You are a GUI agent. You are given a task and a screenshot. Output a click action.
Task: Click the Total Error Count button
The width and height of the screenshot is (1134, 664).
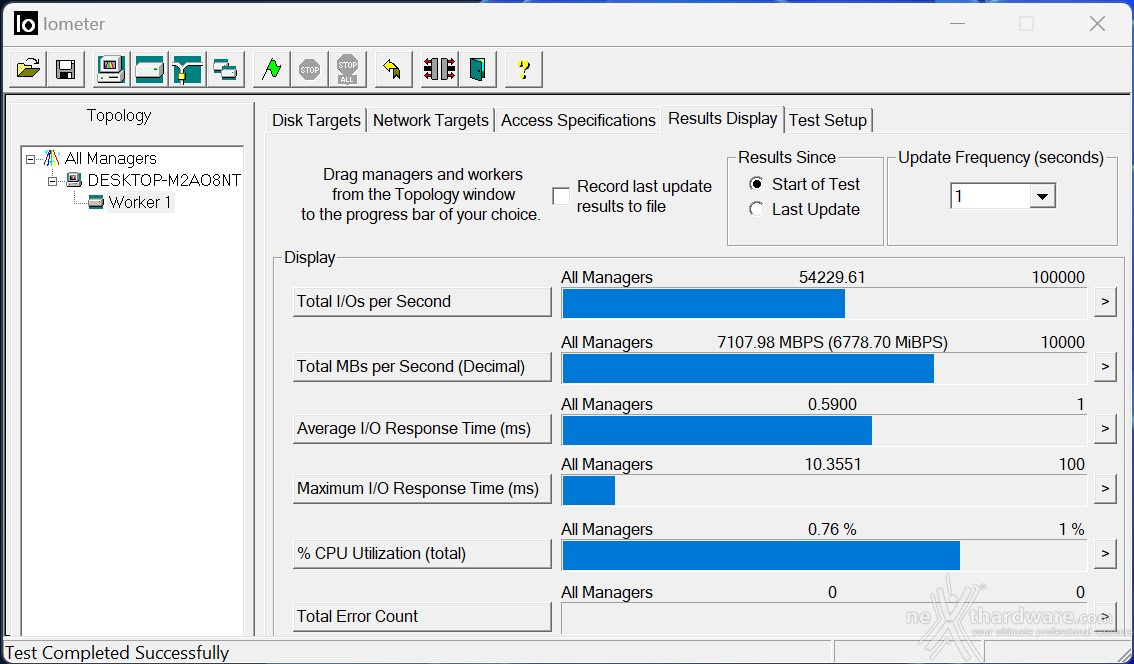pos(422,616)
